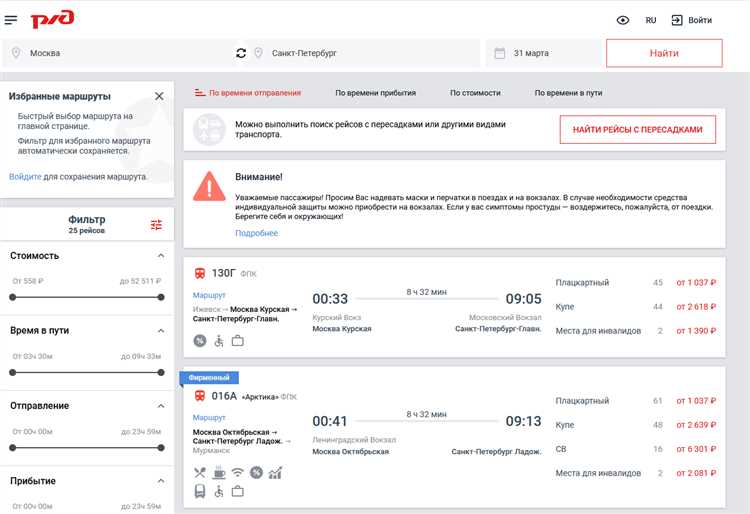This screenshot has height=514, width=750.
Task: Click the Wi-Fi icon on train 016A
Action: pos(238,473)
